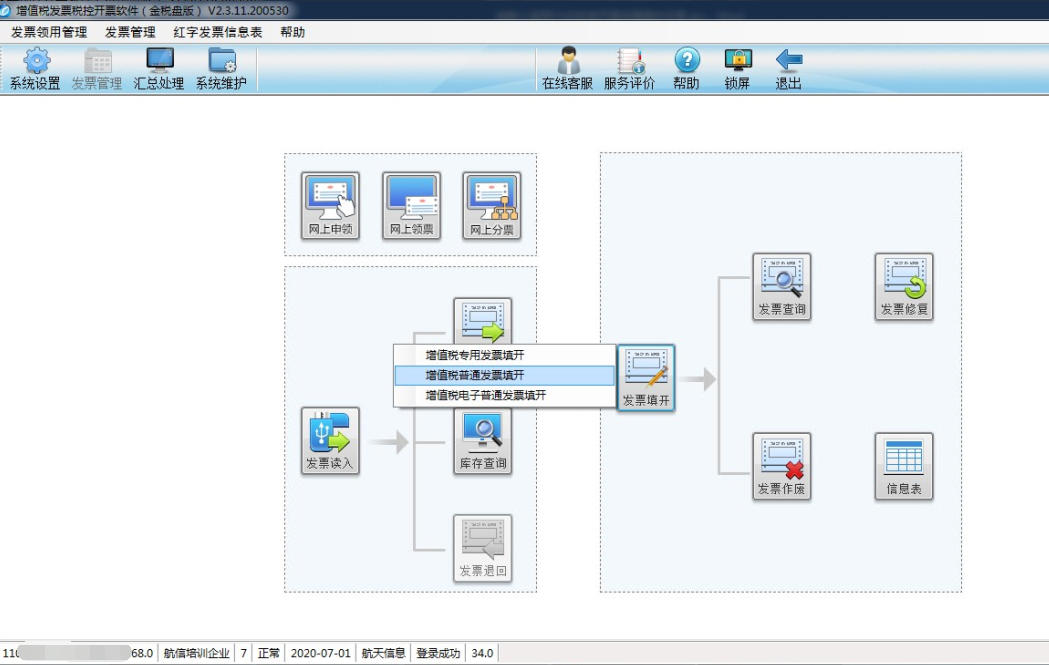This screenshot has height=665, width=1049.
Task: Click the green-arrow invoice tile above popup menu
Action: pos(482,321)
